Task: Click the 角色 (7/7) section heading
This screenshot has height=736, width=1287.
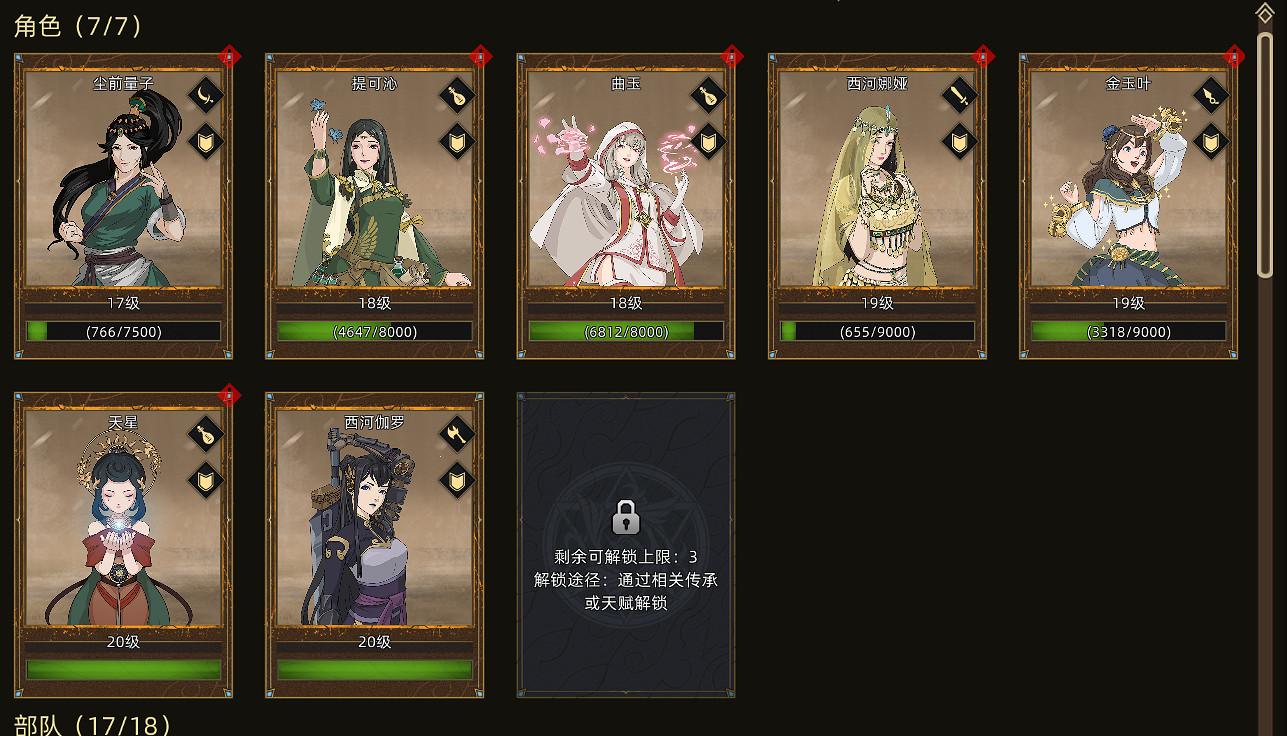Action: [x=79, y=25]
